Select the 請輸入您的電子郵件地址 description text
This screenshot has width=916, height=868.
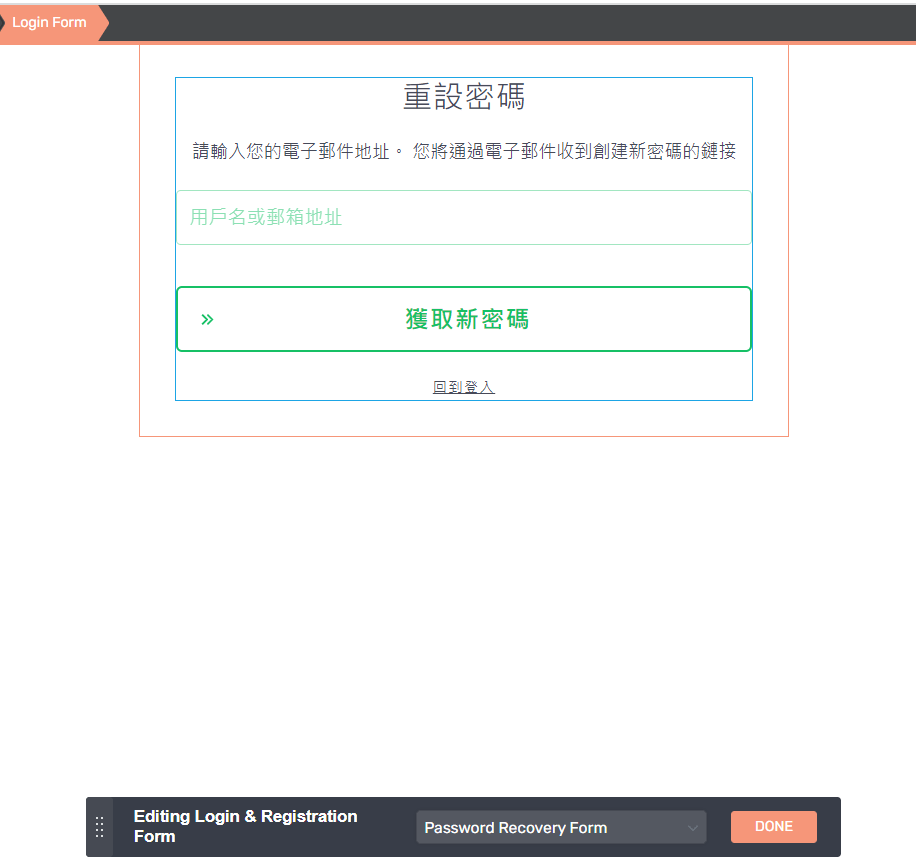pos(464,151)
